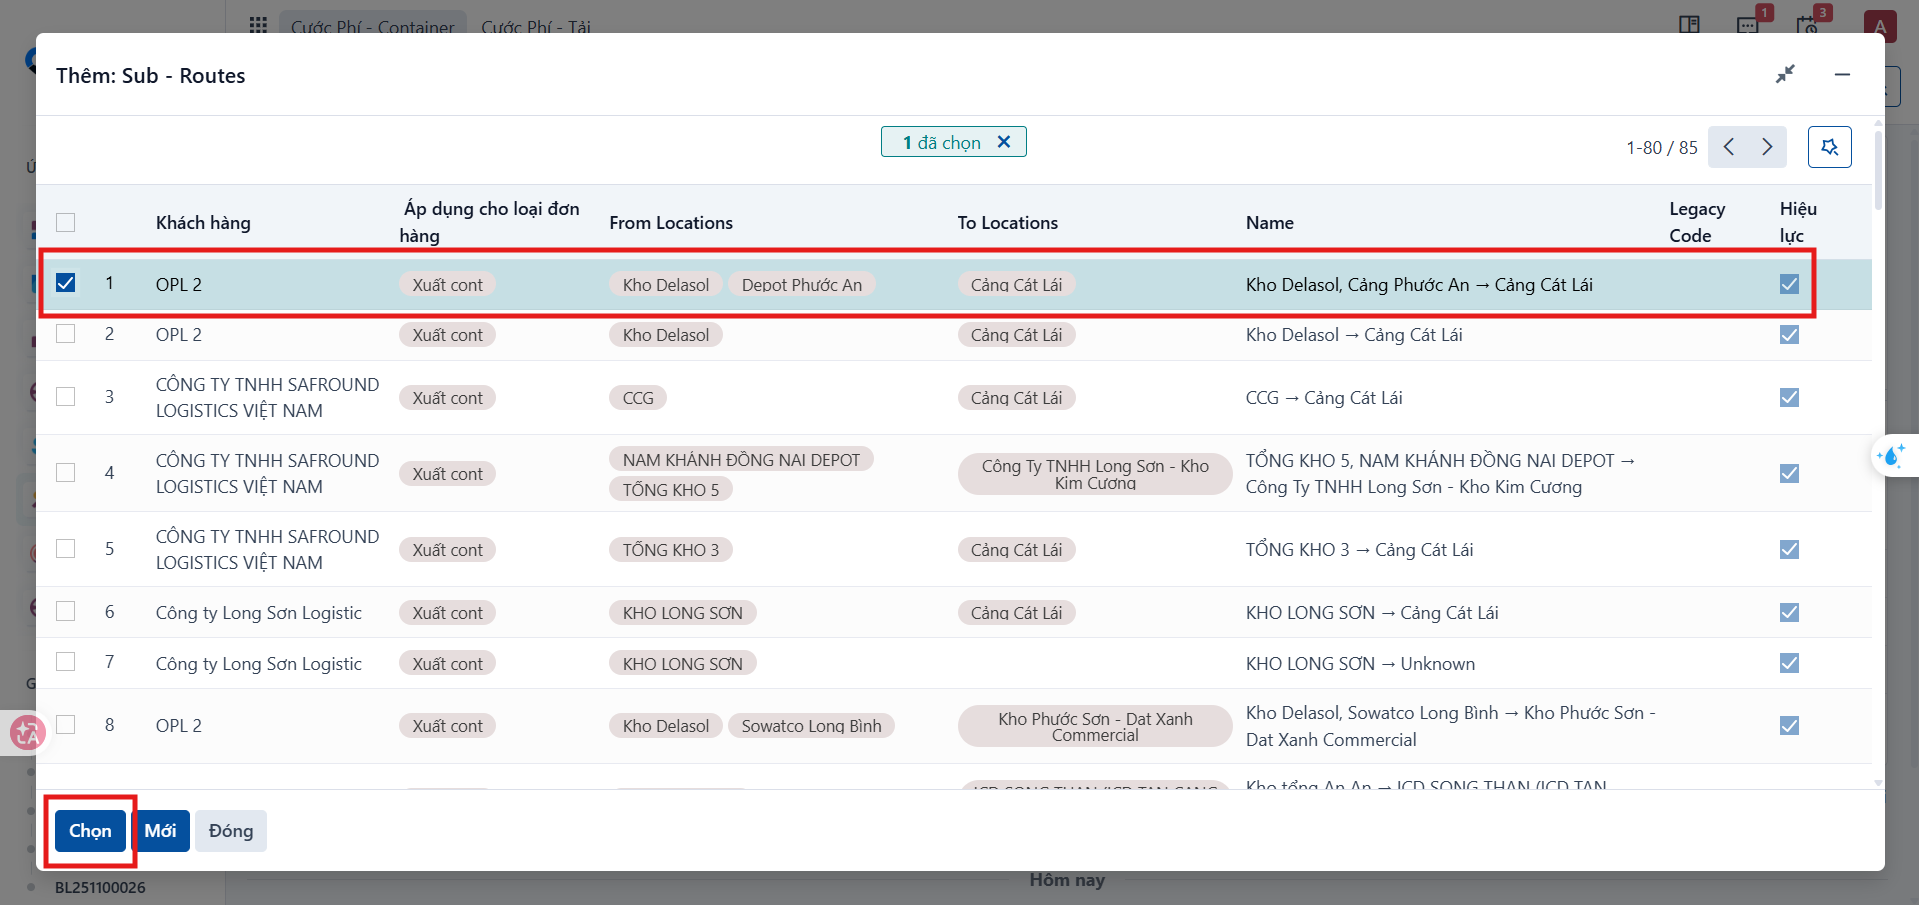
Task: Open the book panel icon in top bar
Action: [1689, 24]
